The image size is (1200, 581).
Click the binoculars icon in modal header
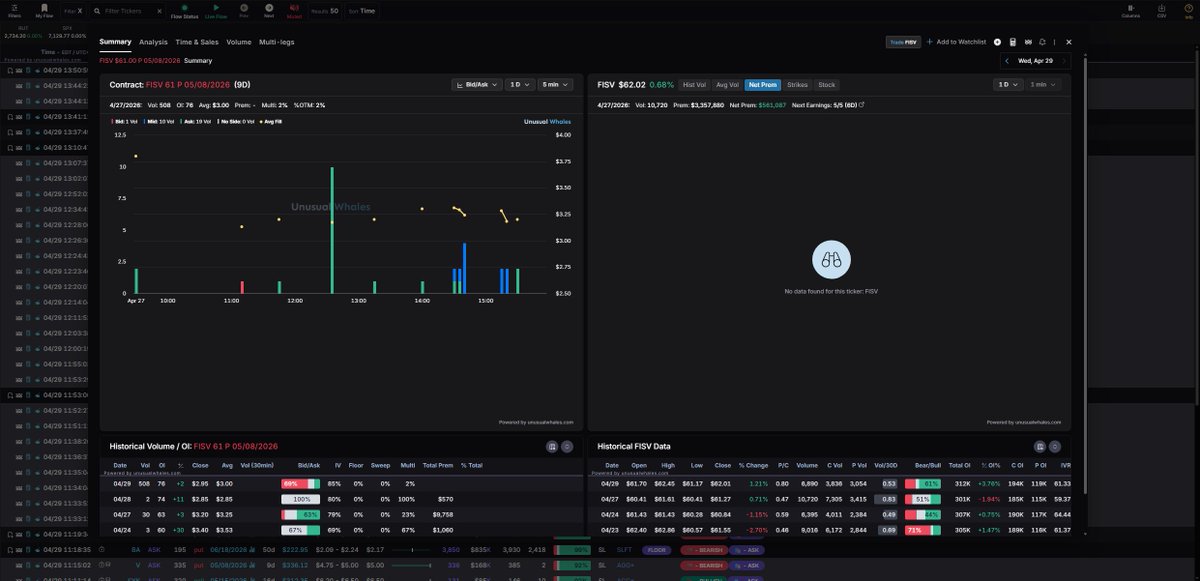click(1028, 42)
